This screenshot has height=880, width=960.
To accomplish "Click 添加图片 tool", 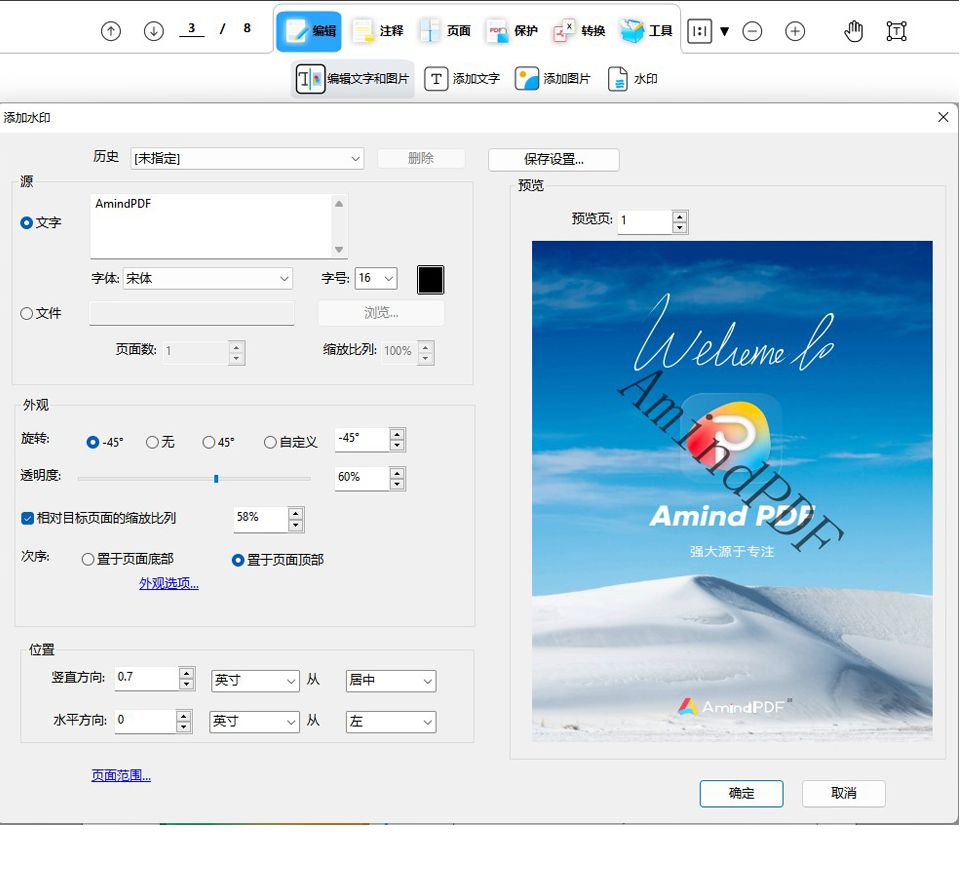I will [x=552, y=79].
